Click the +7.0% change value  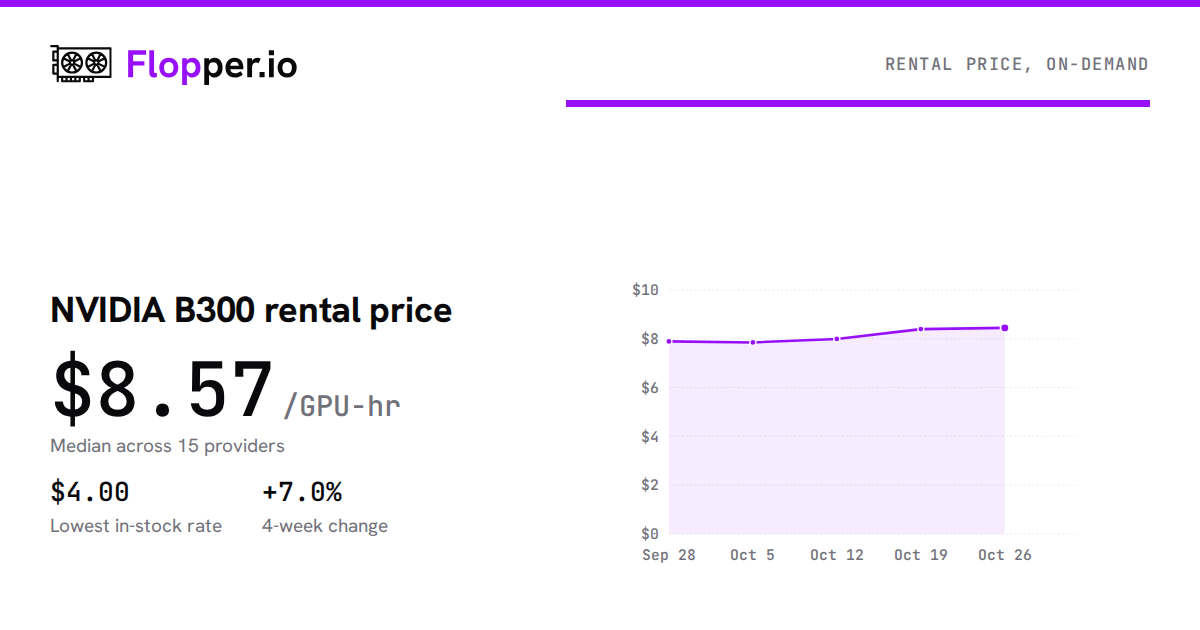point(302,492)
